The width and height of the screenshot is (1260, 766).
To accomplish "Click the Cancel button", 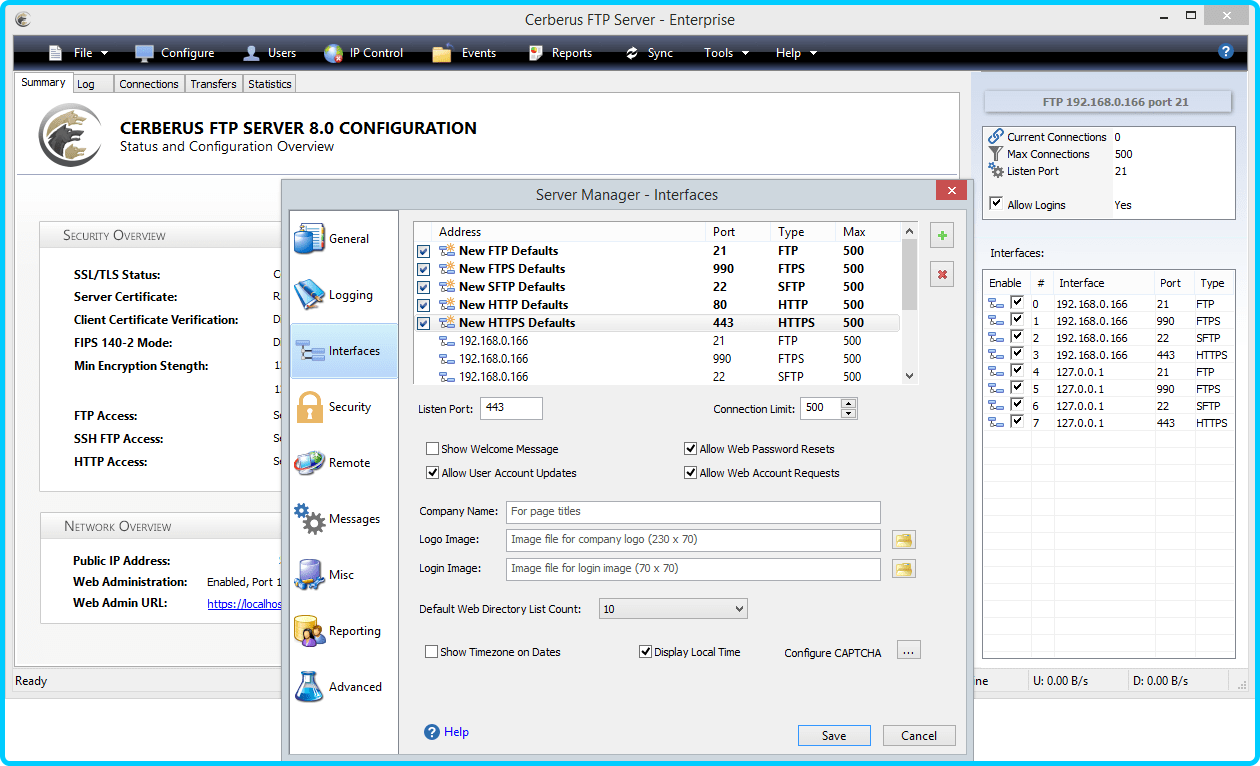I will [x=919, y=735].
